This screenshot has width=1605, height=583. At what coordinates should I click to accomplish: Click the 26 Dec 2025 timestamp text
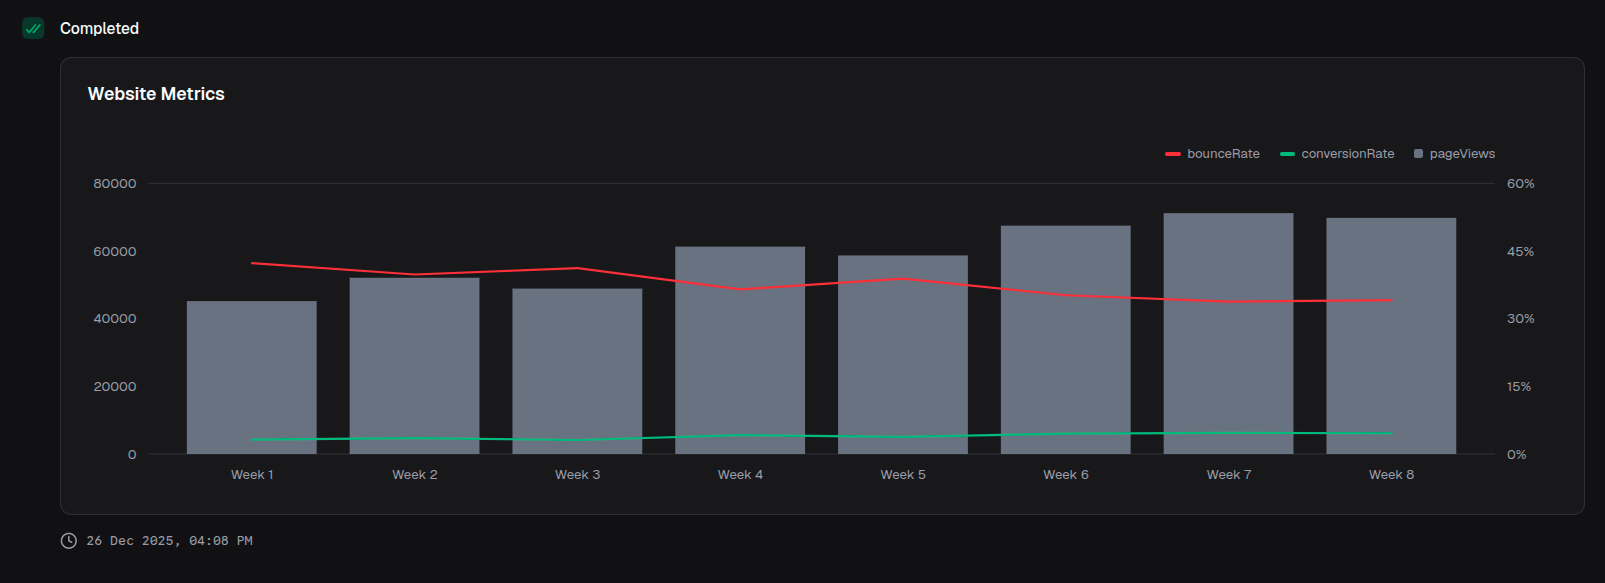pos(169,541)
